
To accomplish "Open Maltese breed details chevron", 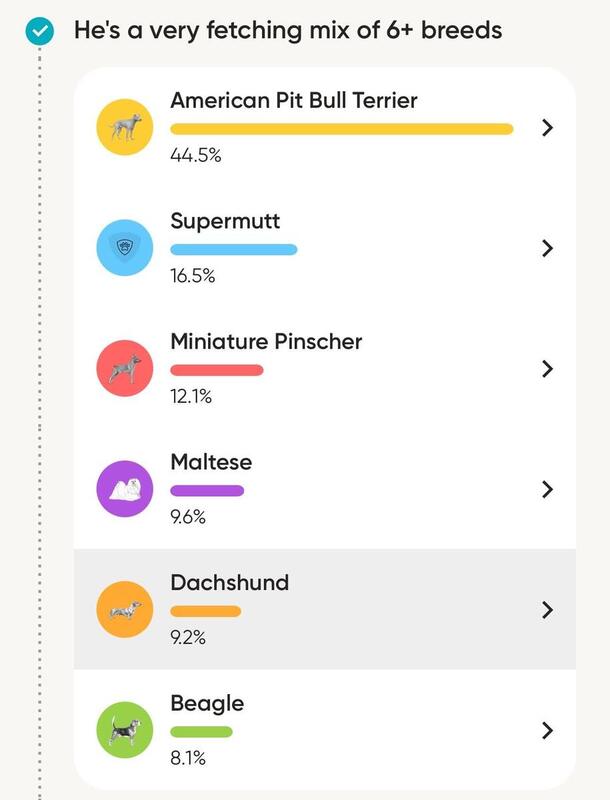I will coord(547,489).
